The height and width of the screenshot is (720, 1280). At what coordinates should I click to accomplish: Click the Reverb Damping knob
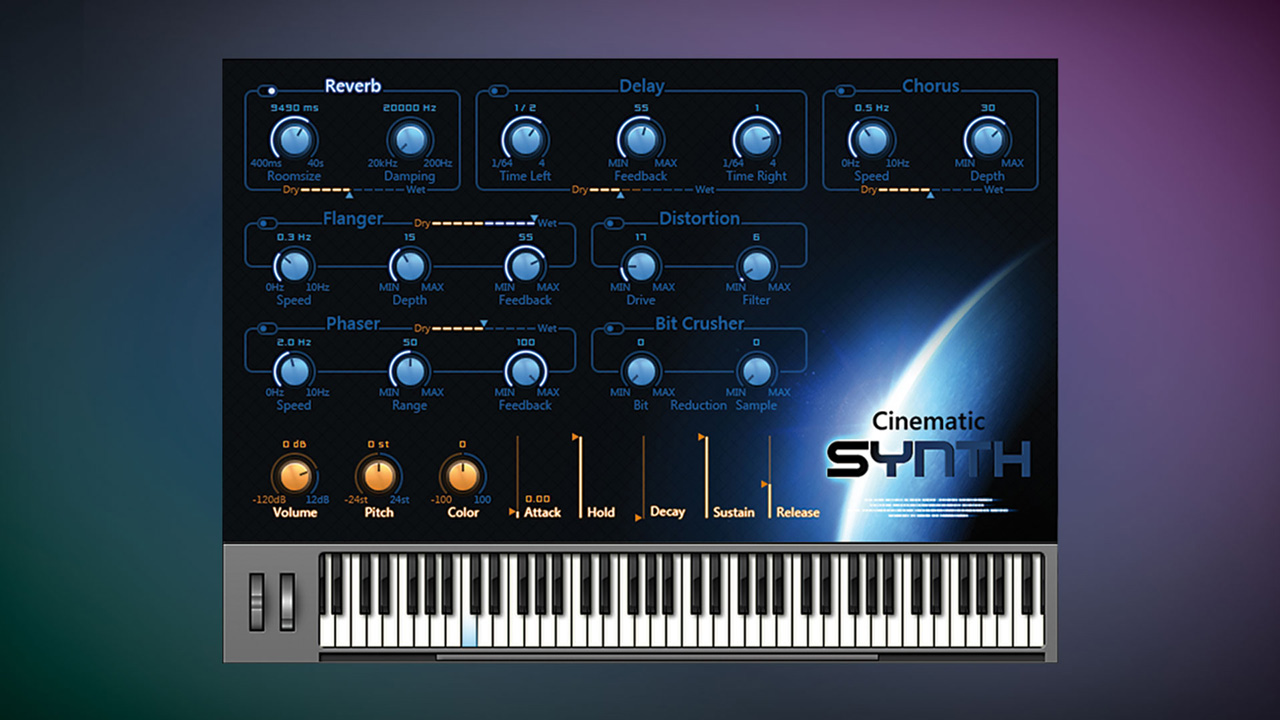(409, 139)
